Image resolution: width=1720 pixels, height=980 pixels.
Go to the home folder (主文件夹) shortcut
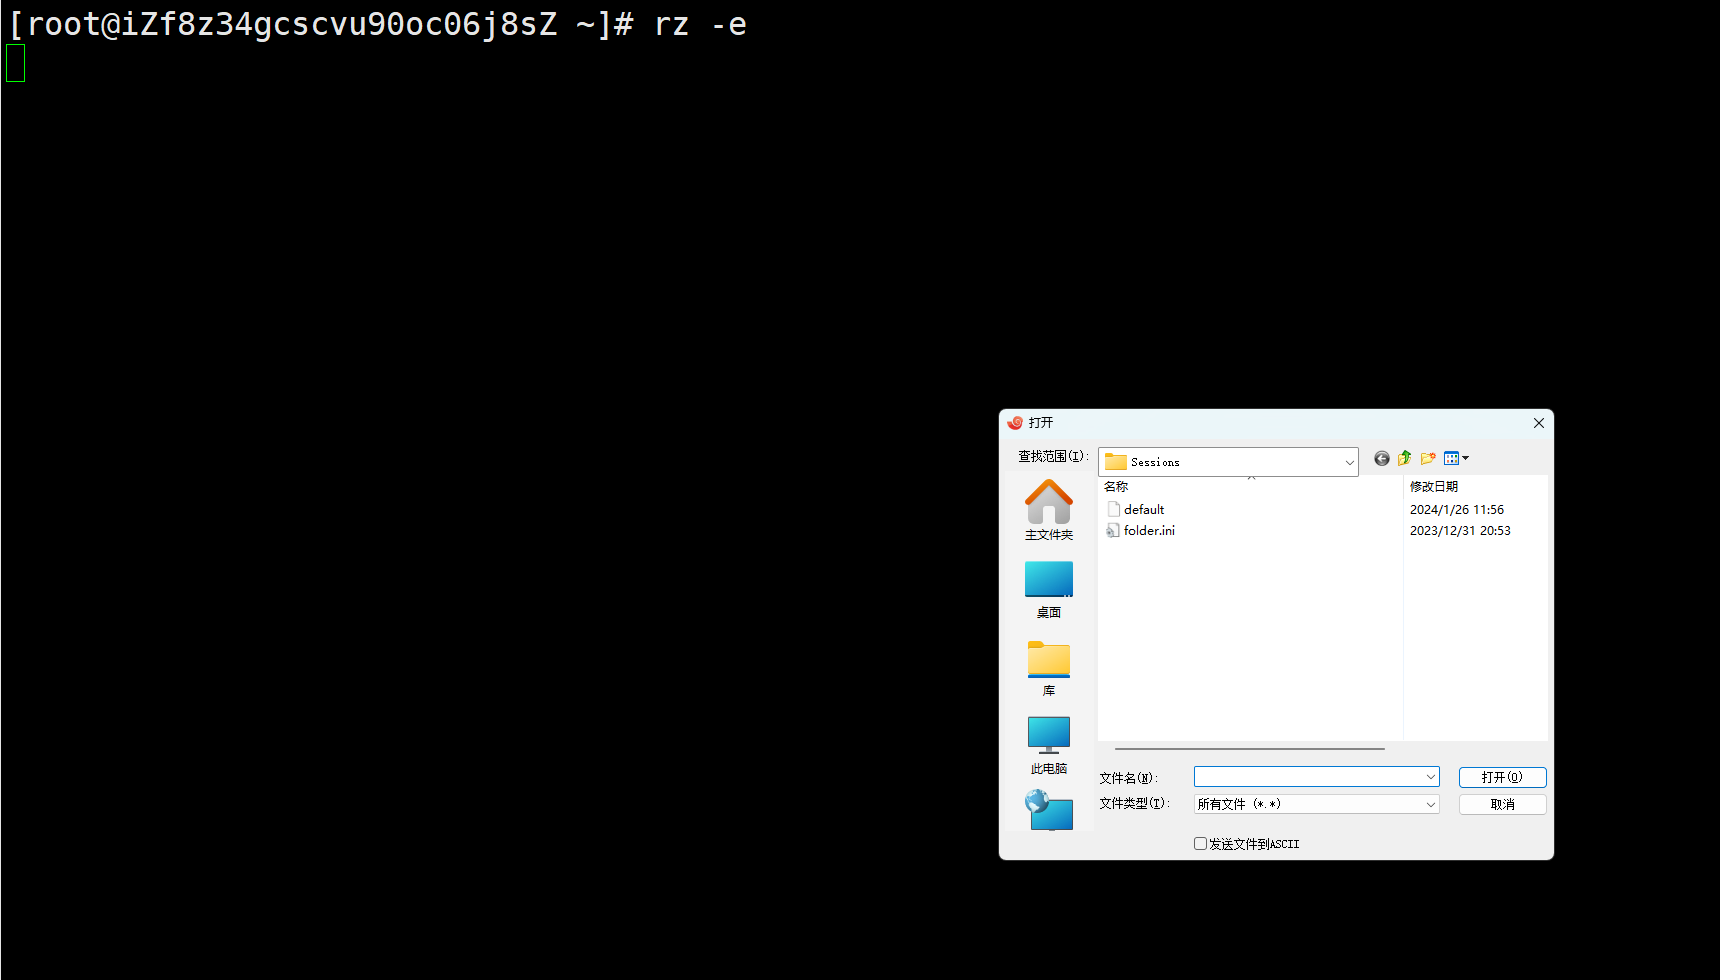(x=1048, y=510)
